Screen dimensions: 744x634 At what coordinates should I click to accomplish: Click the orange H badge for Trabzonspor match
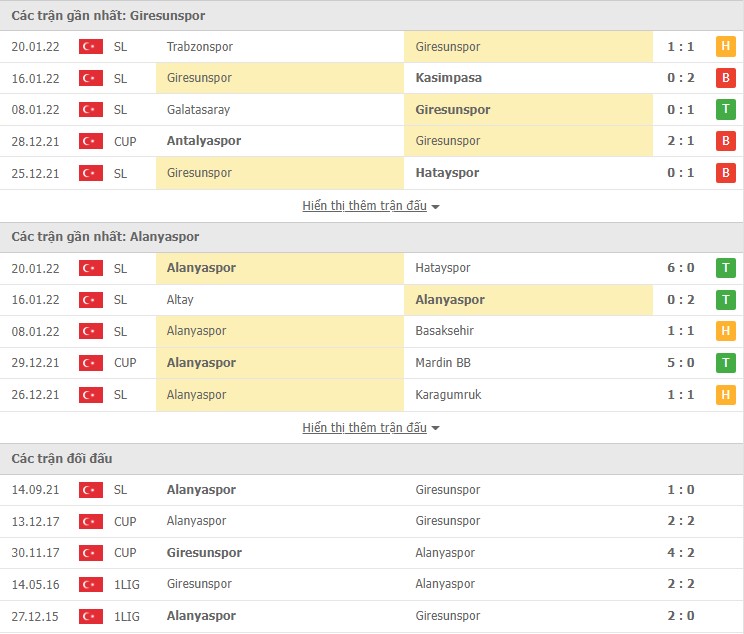(725, 46)
